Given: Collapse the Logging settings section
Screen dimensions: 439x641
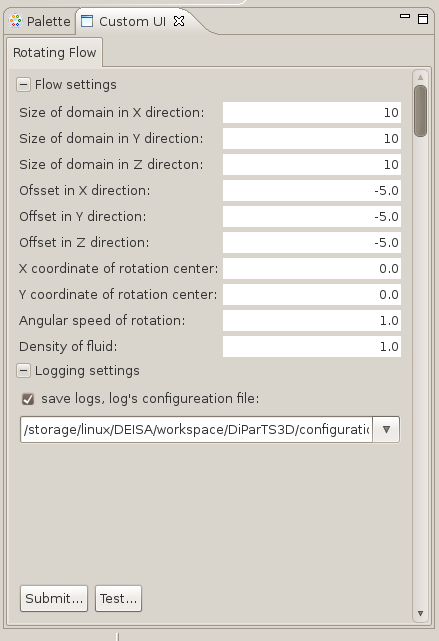Looking at the screenshot, I should tap(23, 371).
